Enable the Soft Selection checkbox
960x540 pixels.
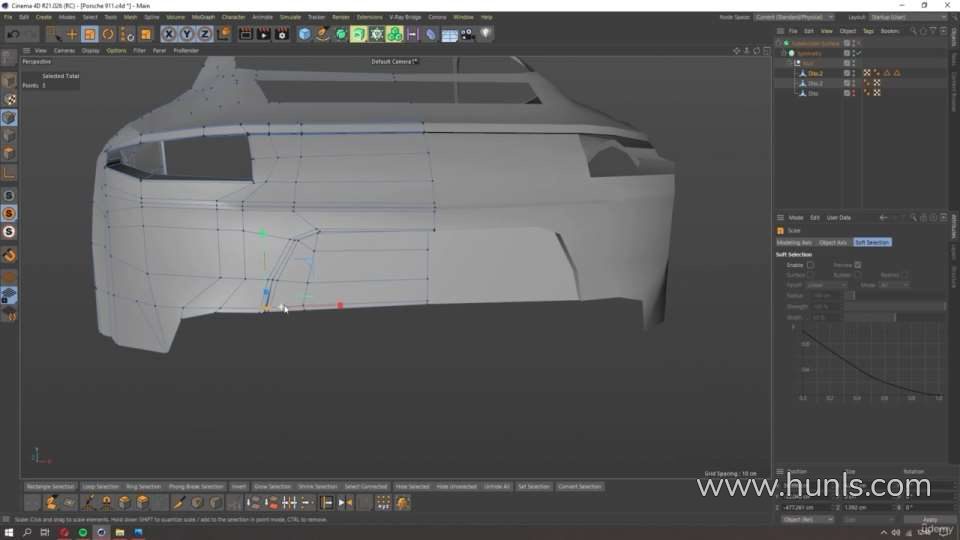[810, 265]
